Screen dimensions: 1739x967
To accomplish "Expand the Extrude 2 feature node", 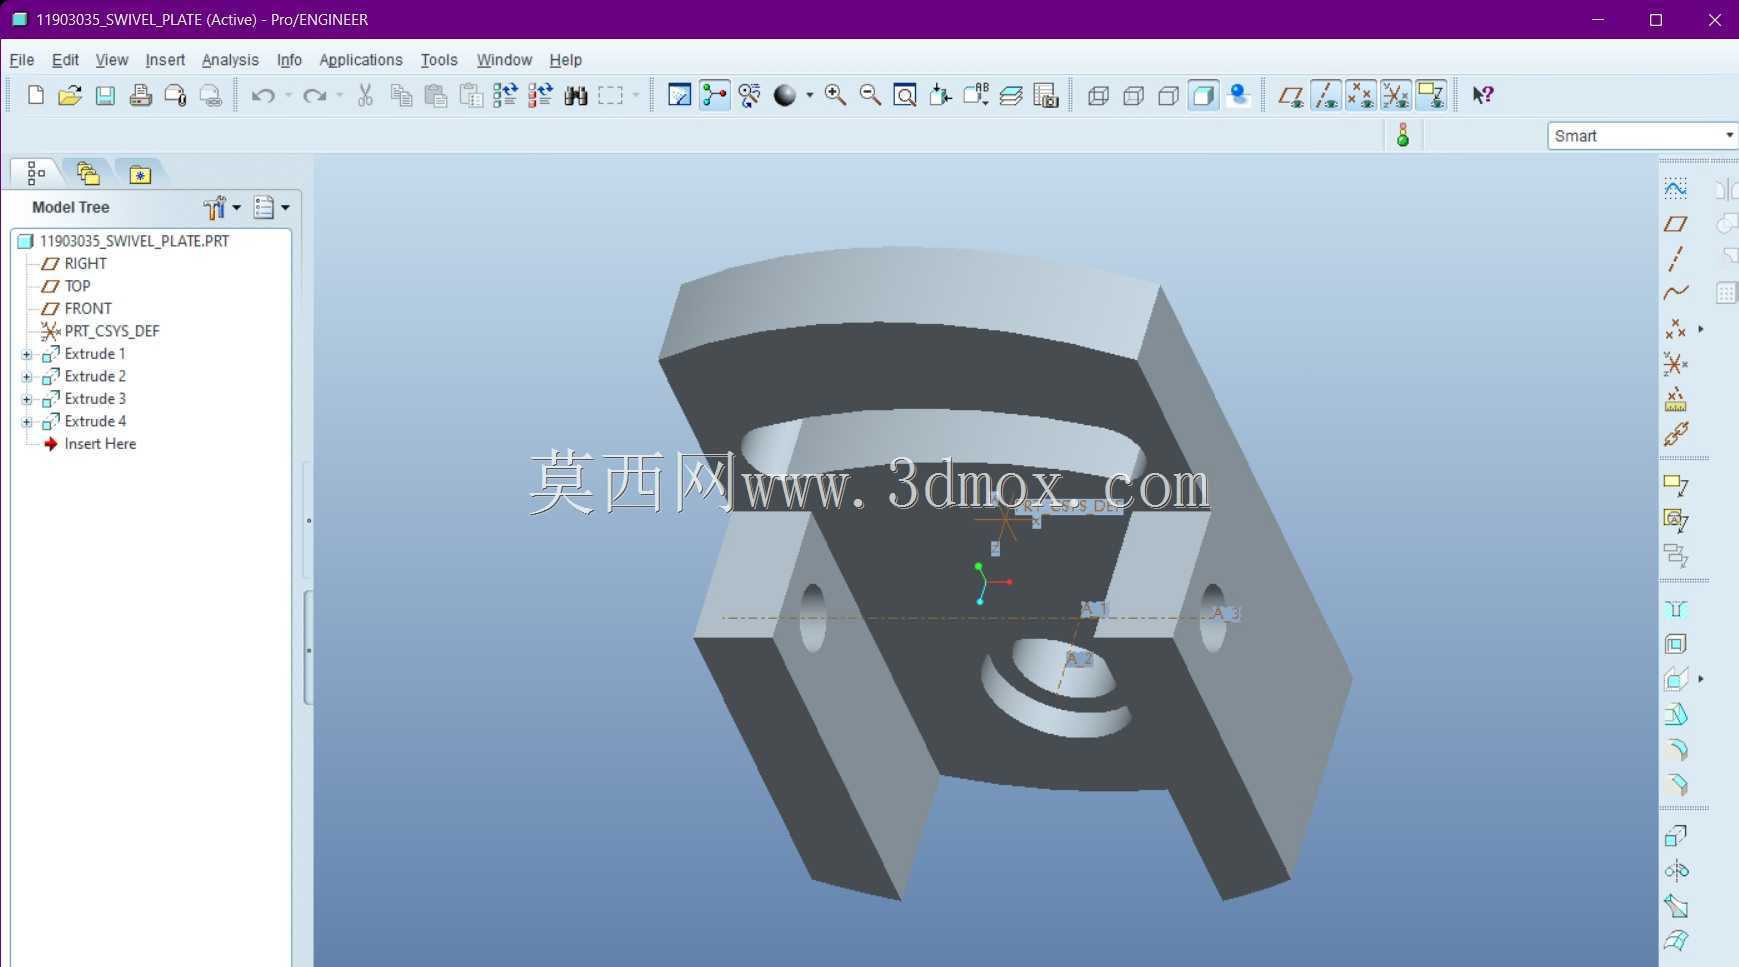I will pyautogui.click(x=27, y=377).
